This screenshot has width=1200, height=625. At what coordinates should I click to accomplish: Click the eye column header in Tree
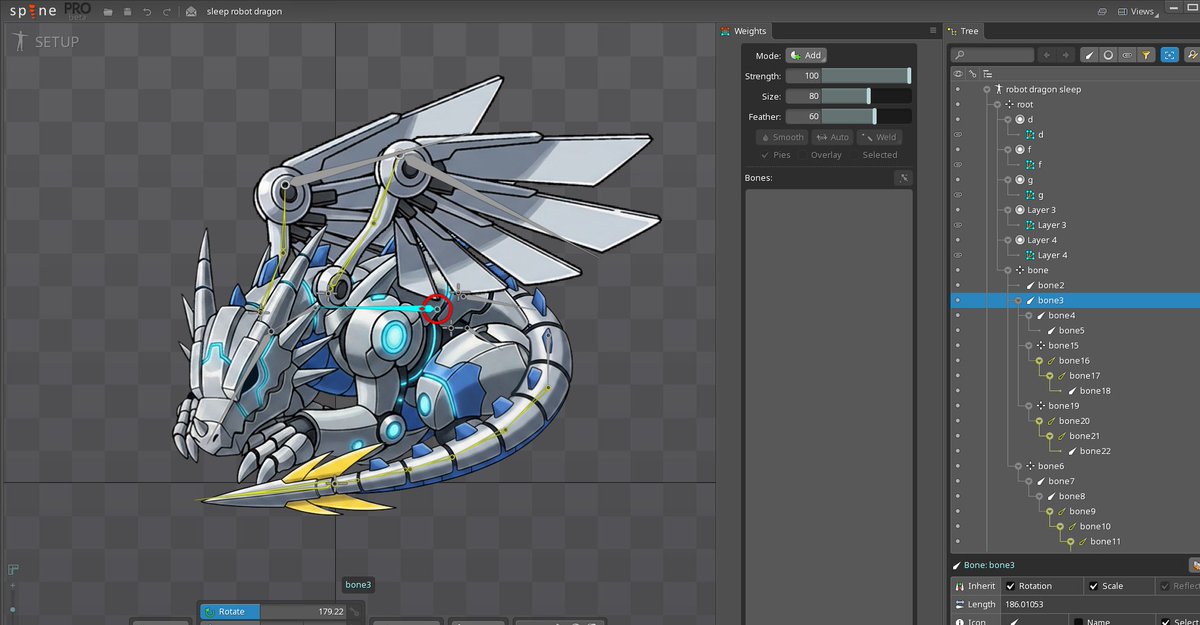958,74
